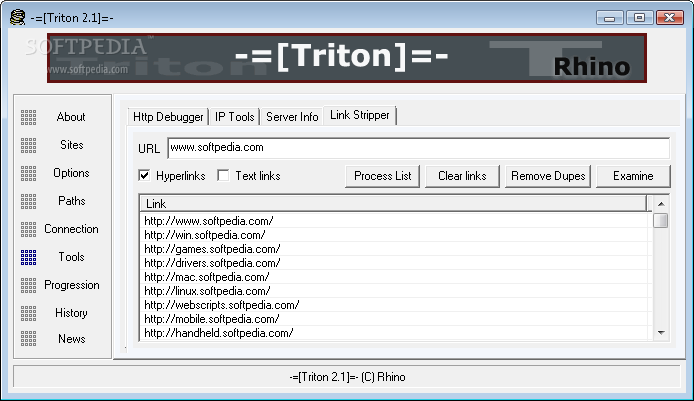This screenshot has height=401, width=694.
Task: Click the grid icon beside Options
Action: [x=28, y=173]
